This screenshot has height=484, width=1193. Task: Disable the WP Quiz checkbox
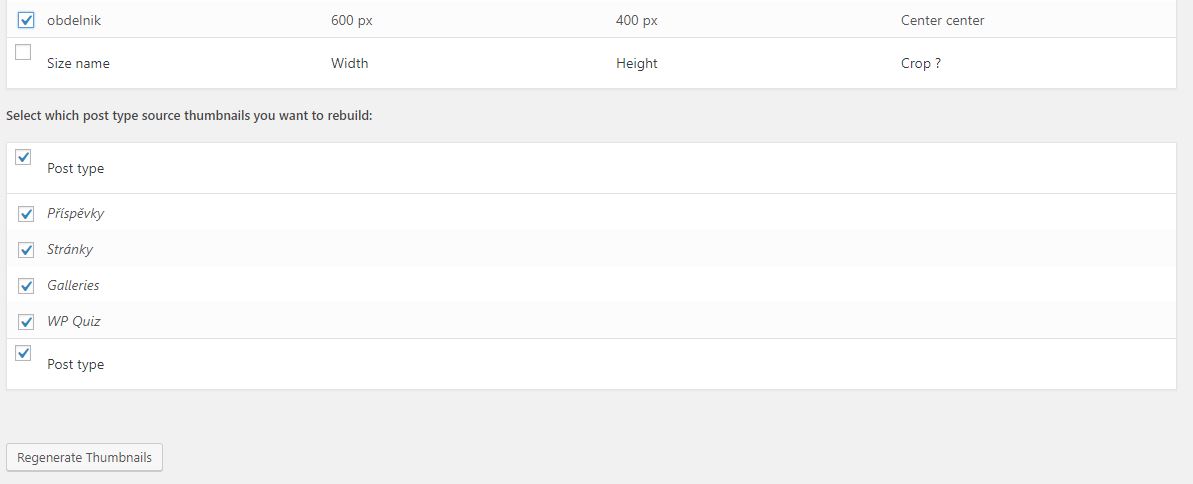26,322
